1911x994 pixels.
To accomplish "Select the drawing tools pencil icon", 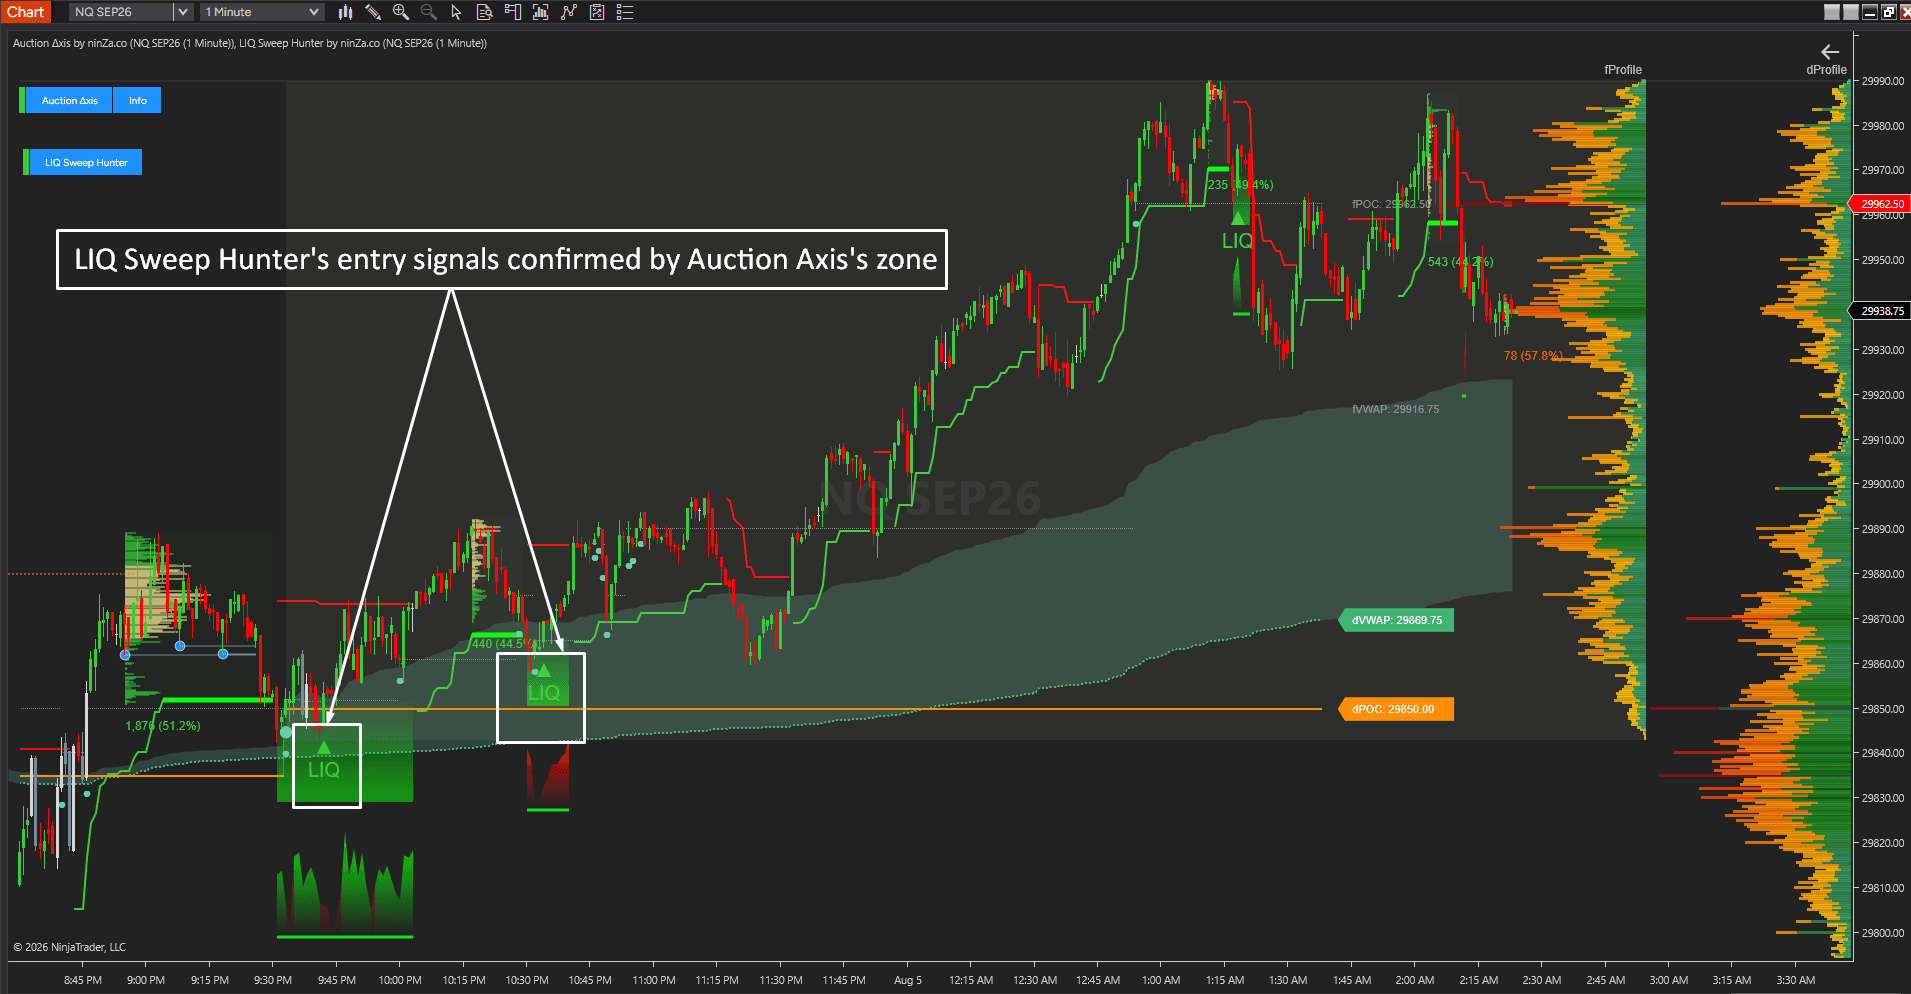I will pyautogui.click(x=373, y=12).
